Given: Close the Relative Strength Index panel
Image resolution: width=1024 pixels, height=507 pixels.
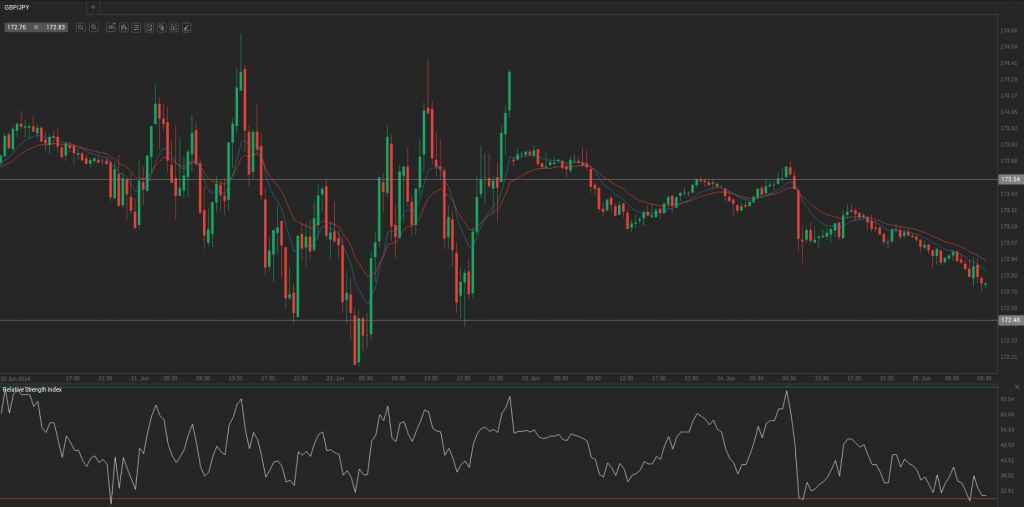Looking at the screenshot, I should click(x=1016, y=387).
